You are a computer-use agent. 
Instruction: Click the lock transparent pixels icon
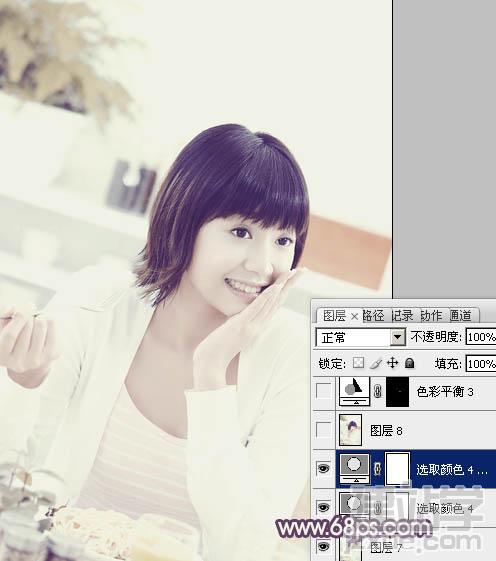tap(359, 363)
